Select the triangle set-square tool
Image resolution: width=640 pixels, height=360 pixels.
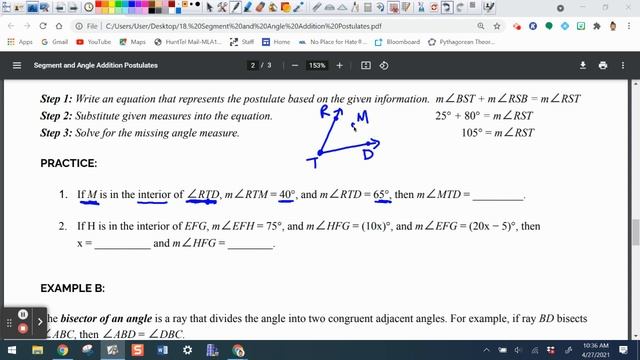[x=342, y=7]
